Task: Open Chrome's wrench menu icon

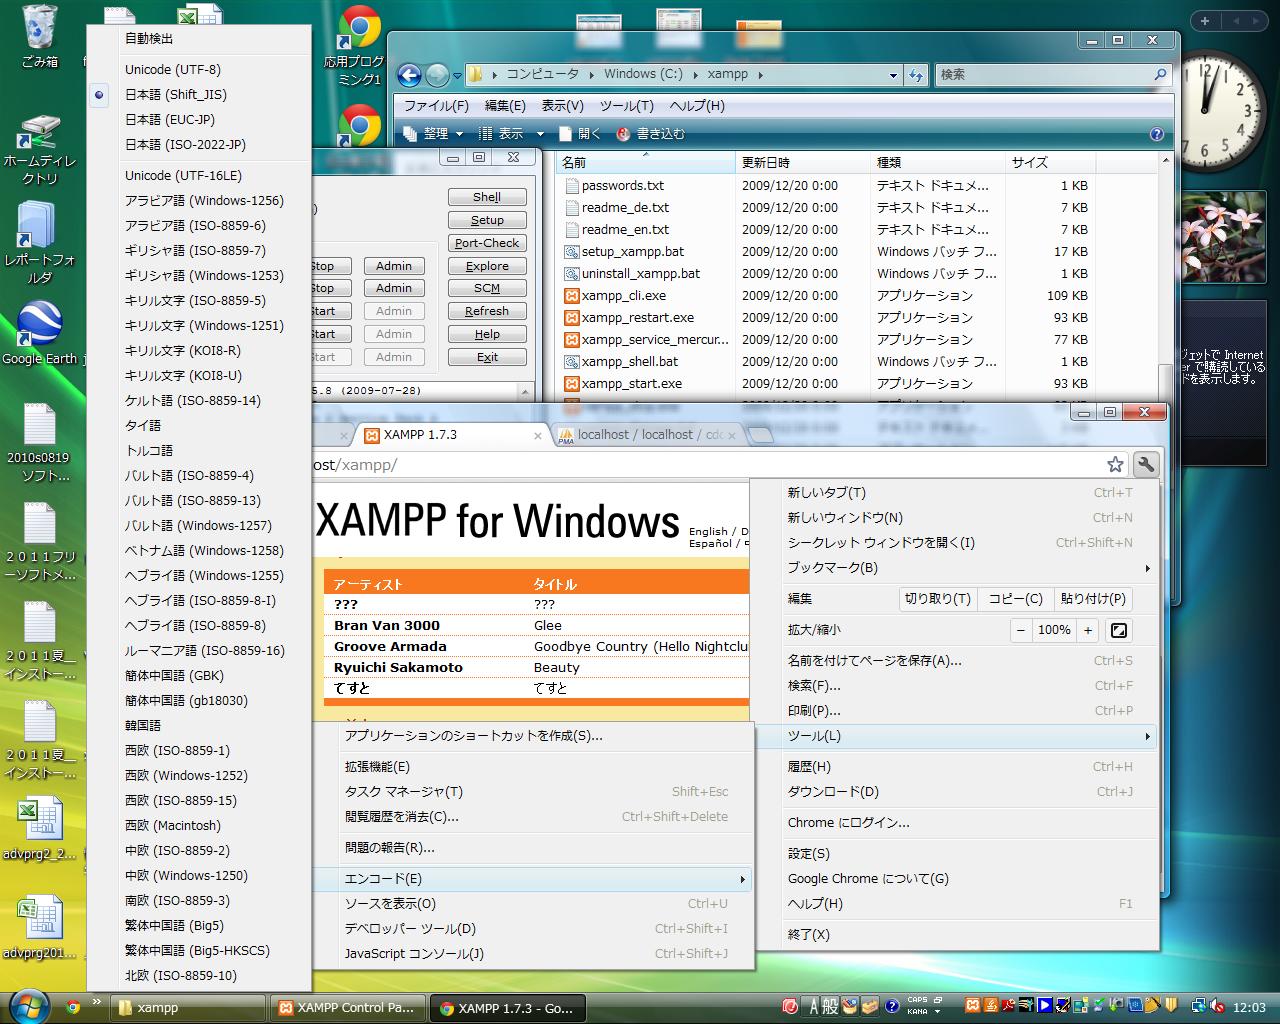Action: 1146,464
